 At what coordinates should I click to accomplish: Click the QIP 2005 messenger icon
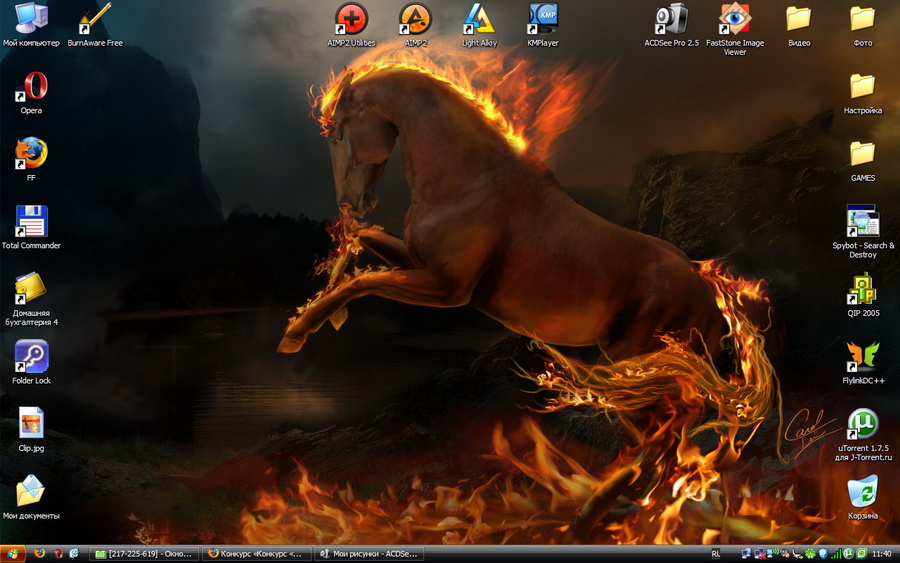pos(863,289)
